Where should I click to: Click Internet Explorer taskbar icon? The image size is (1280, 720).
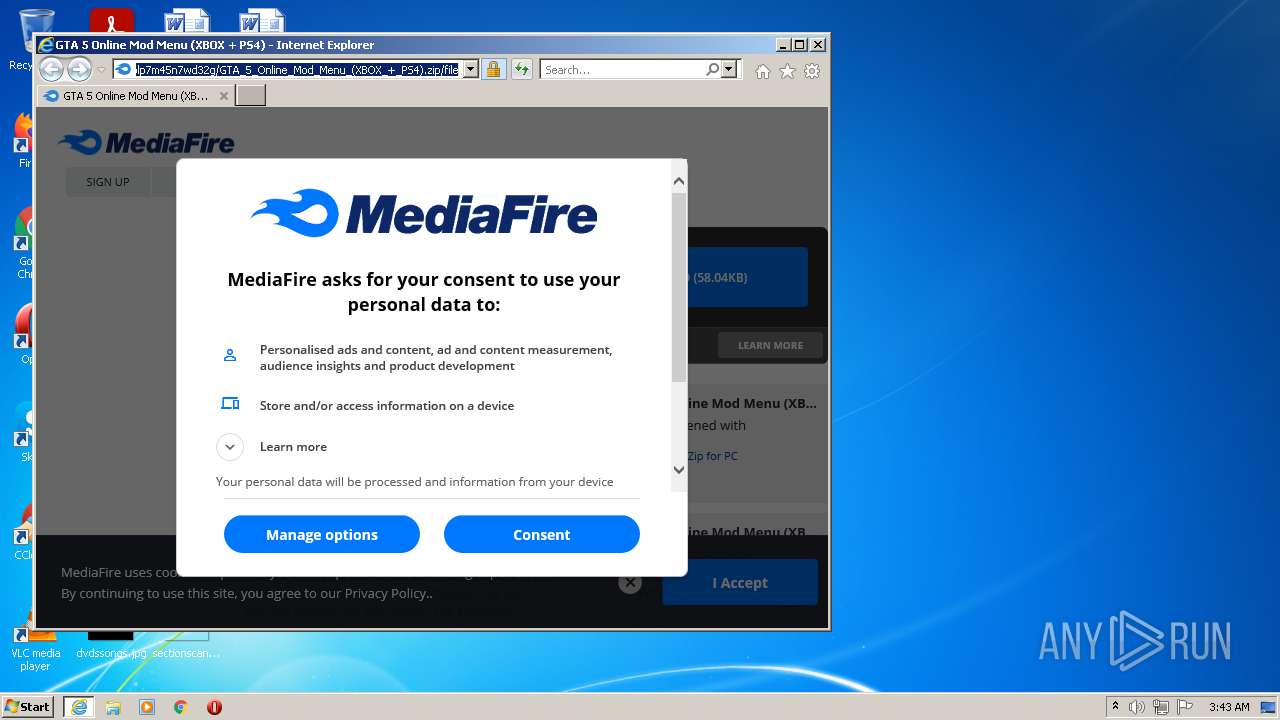click(79, 707)
